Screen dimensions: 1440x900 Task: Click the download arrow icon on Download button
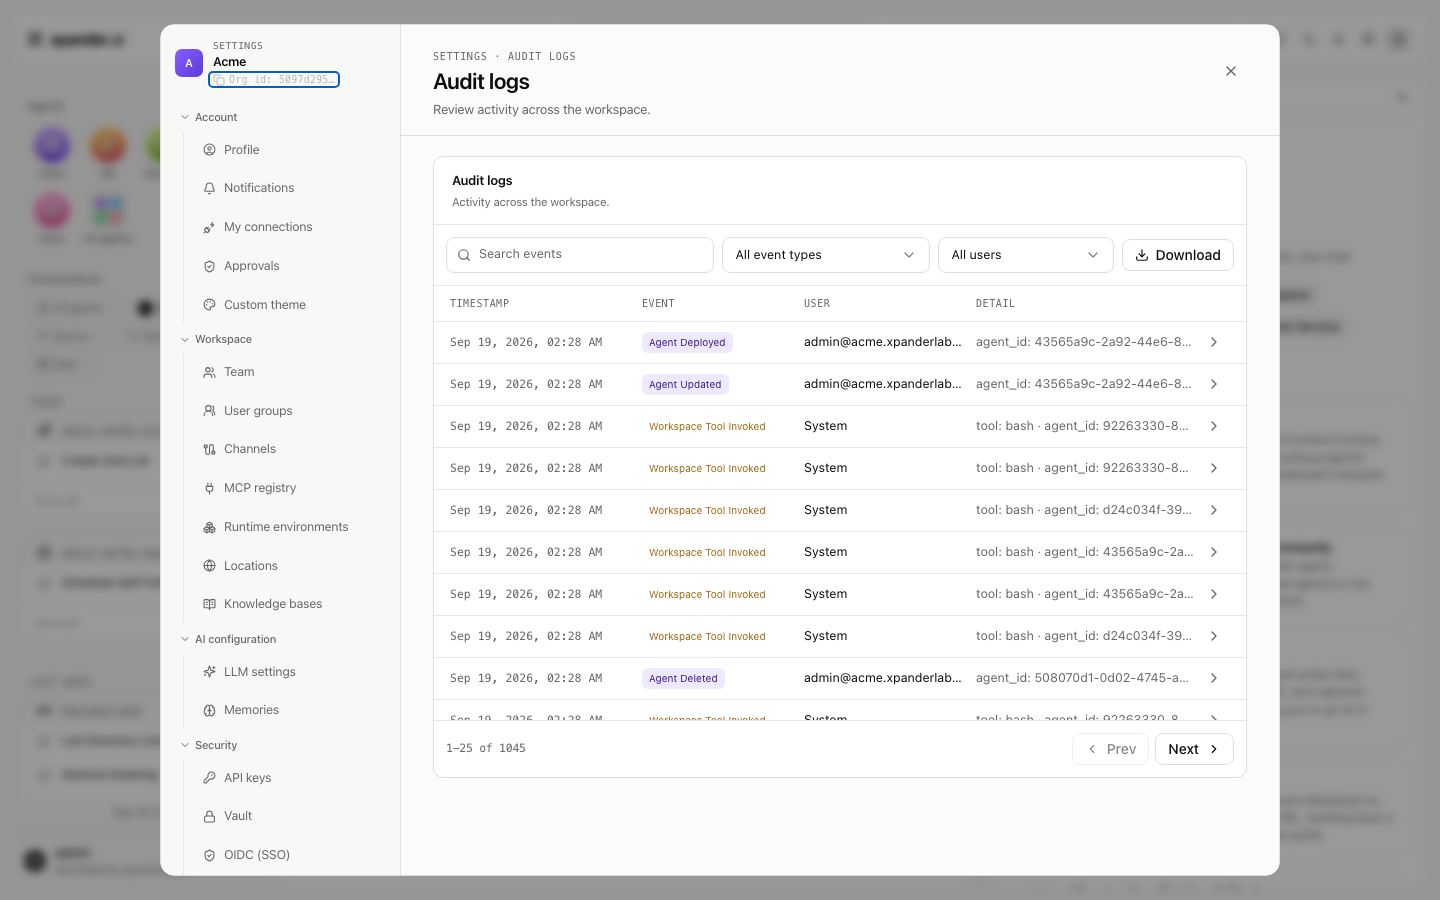pos(1142,255)
